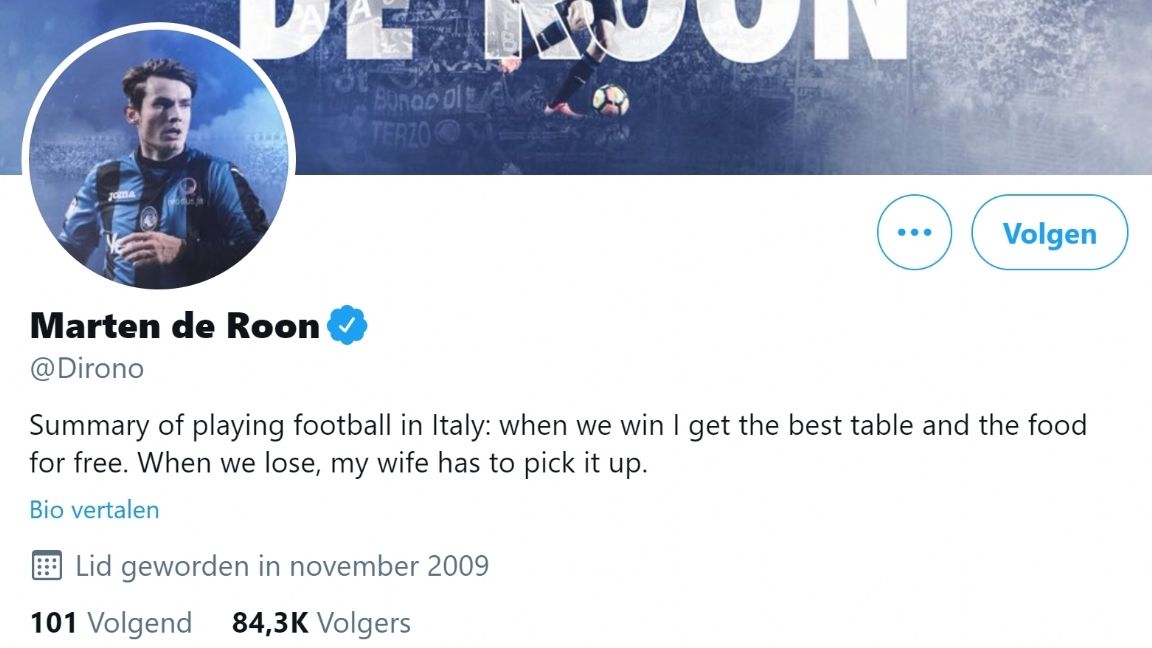Translate the bio with Bio vertalen
The height and width of the screenshot is (648, 1152).
[94, 510]
